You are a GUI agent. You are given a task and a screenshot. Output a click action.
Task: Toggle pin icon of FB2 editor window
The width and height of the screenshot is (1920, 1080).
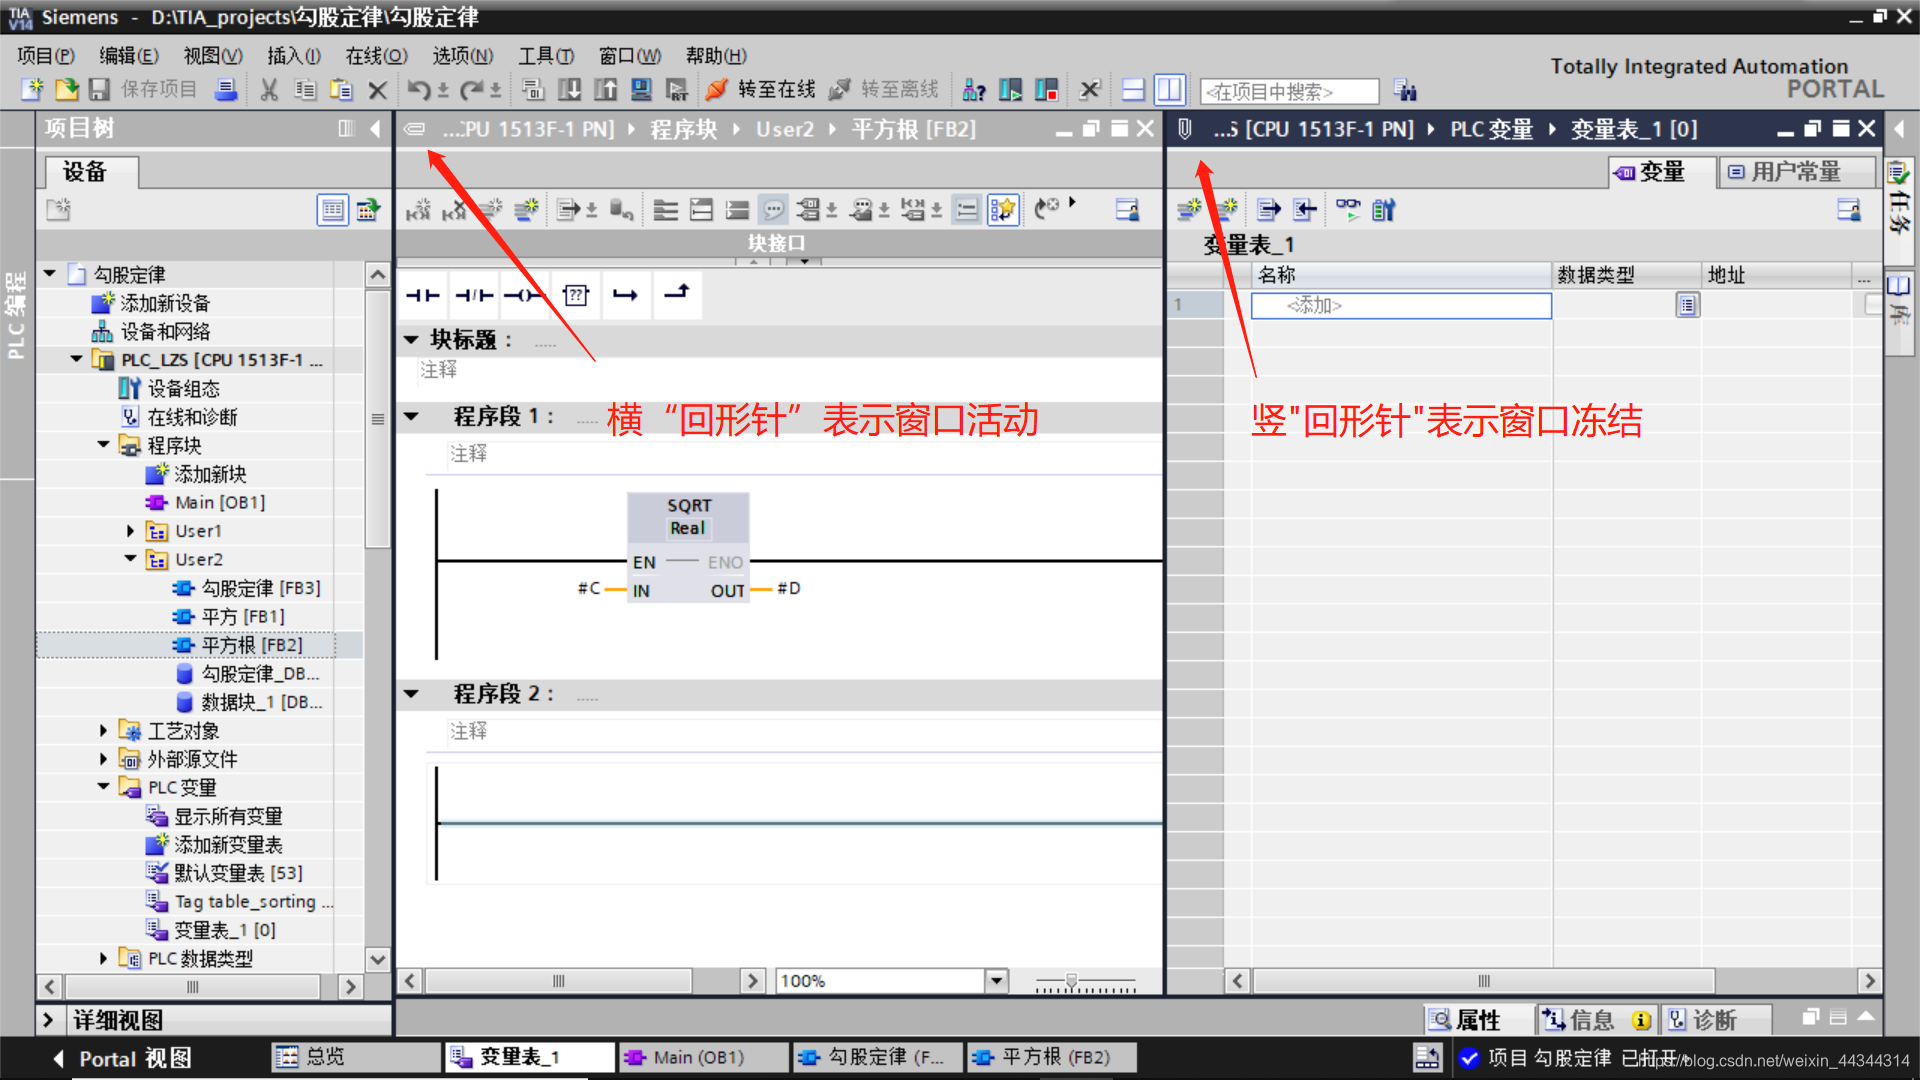pyautogui.click(x=414, y=129)
